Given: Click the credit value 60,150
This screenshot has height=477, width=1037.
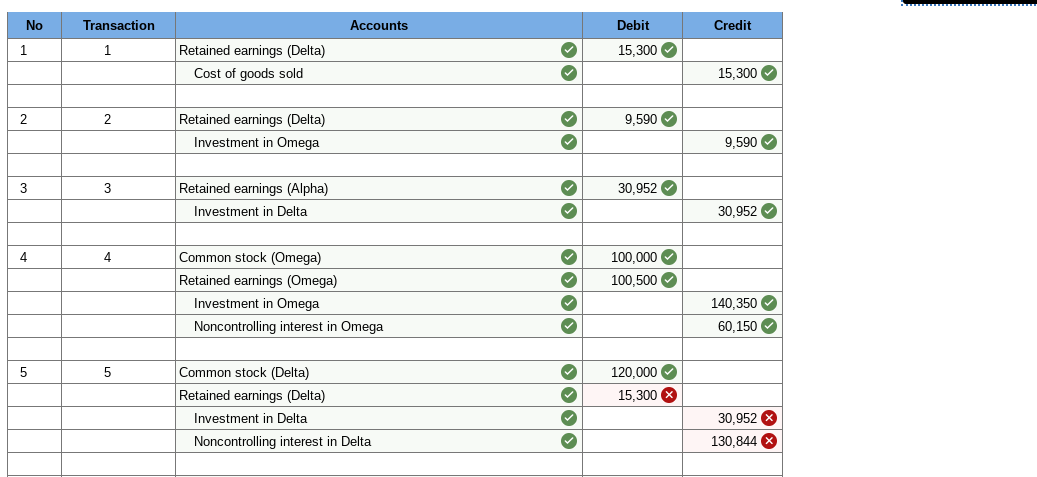Looking at the screenshot, I should tap(737, 326).
